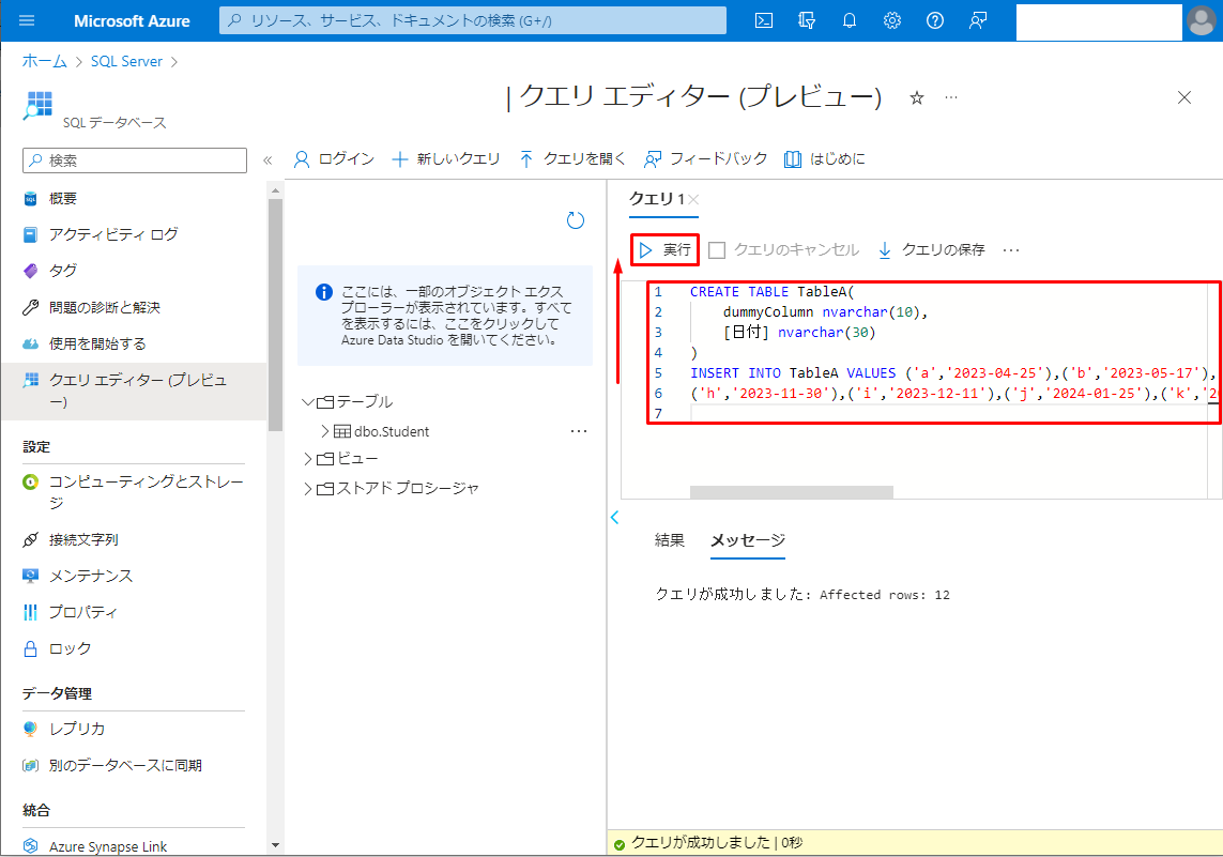Viewport: 1223px width, 857px height.
Task: Click the directory filter icon
Action: click(807, 21)
